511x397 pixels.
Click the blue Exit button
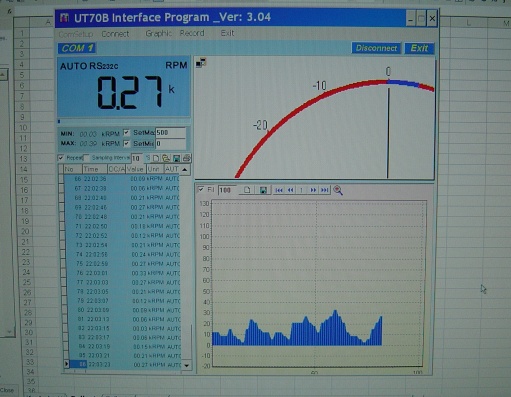tap(419, 48)
